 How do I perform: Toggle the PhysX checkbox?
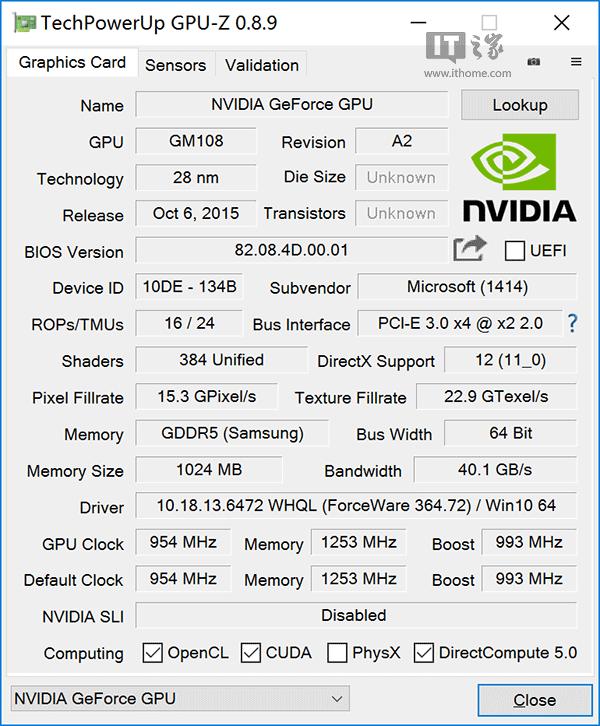click(x=337, y=653)
